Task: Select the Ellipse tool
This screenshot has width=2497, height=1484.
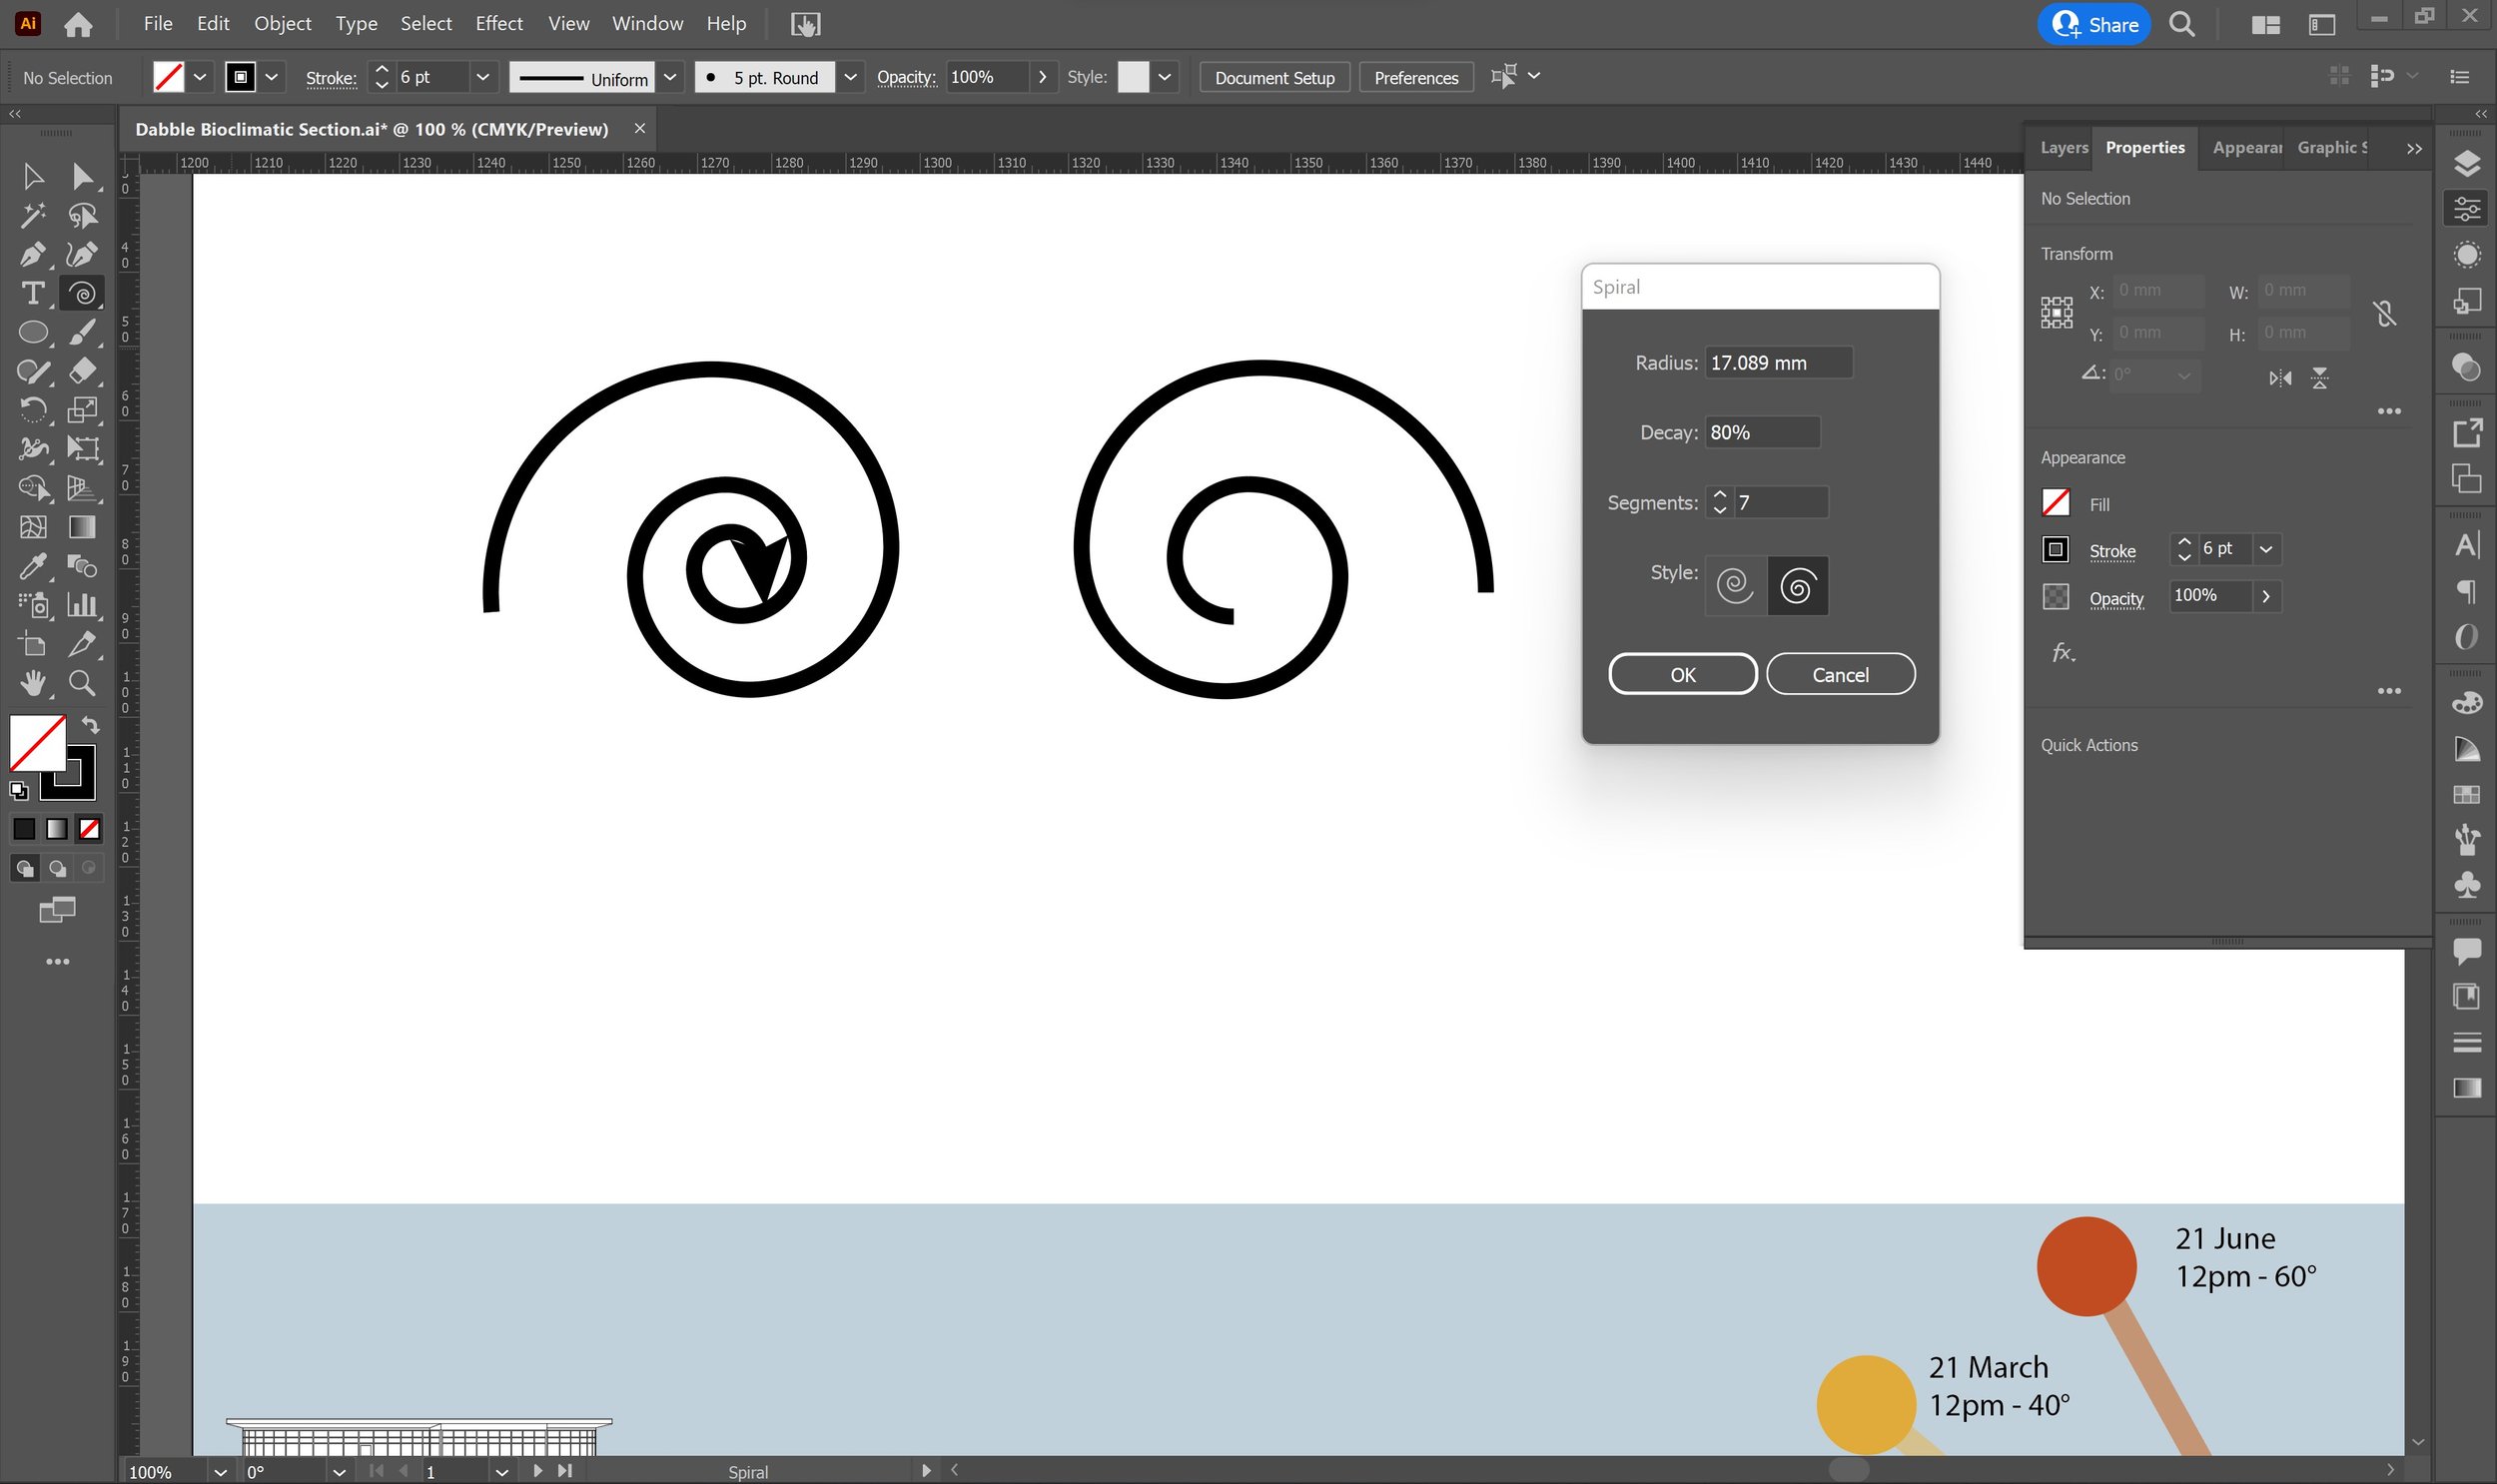Action: pos(33,332)
